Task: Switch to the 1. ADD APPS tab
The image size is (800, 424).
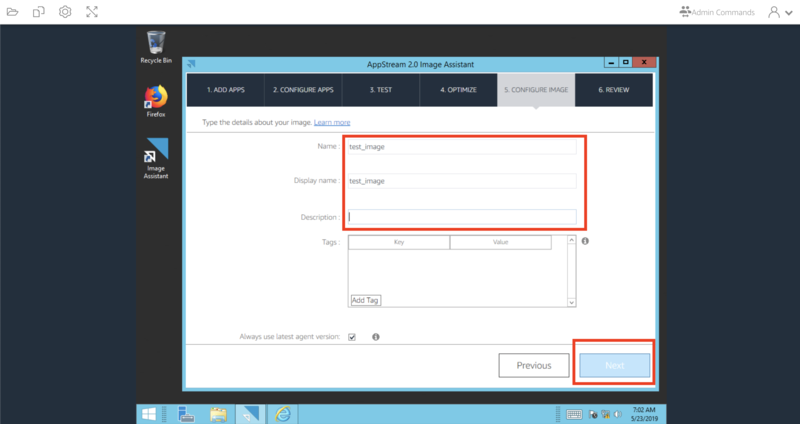Action: tap(226, 90)
